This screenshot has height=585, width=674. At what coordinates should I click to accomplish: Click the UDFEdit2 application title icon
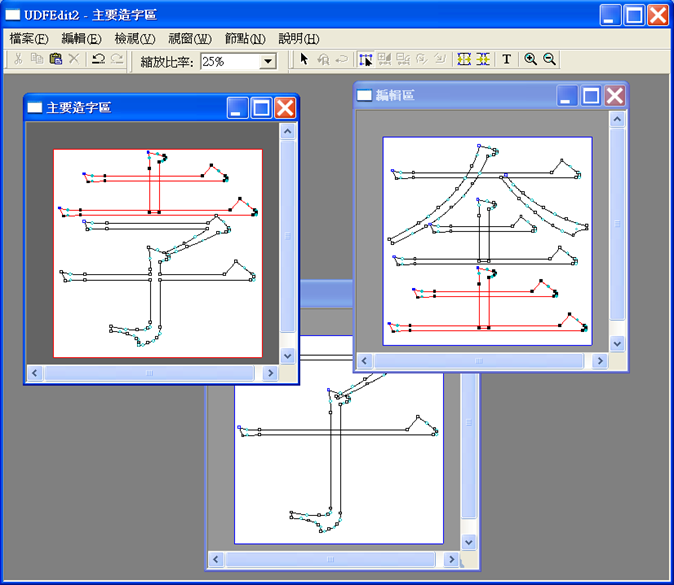point(13,15)
